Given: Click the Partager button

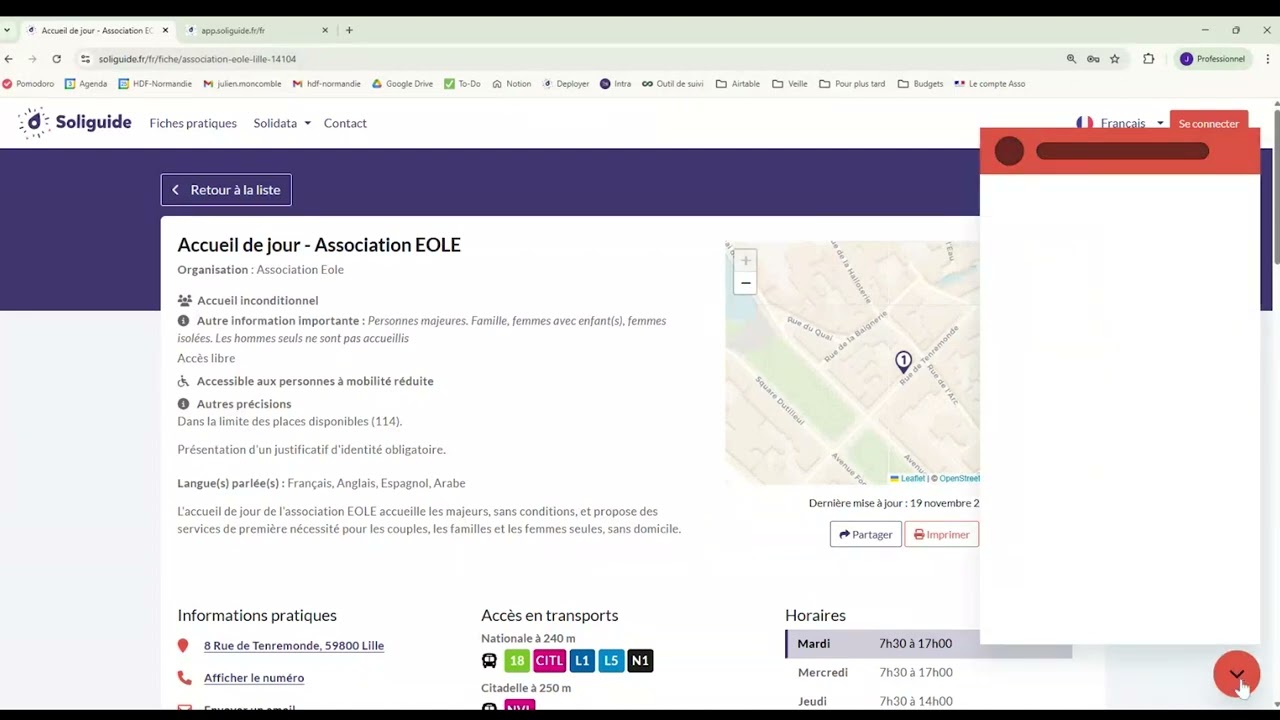Looking at the screenshot, I should point(865,534).
